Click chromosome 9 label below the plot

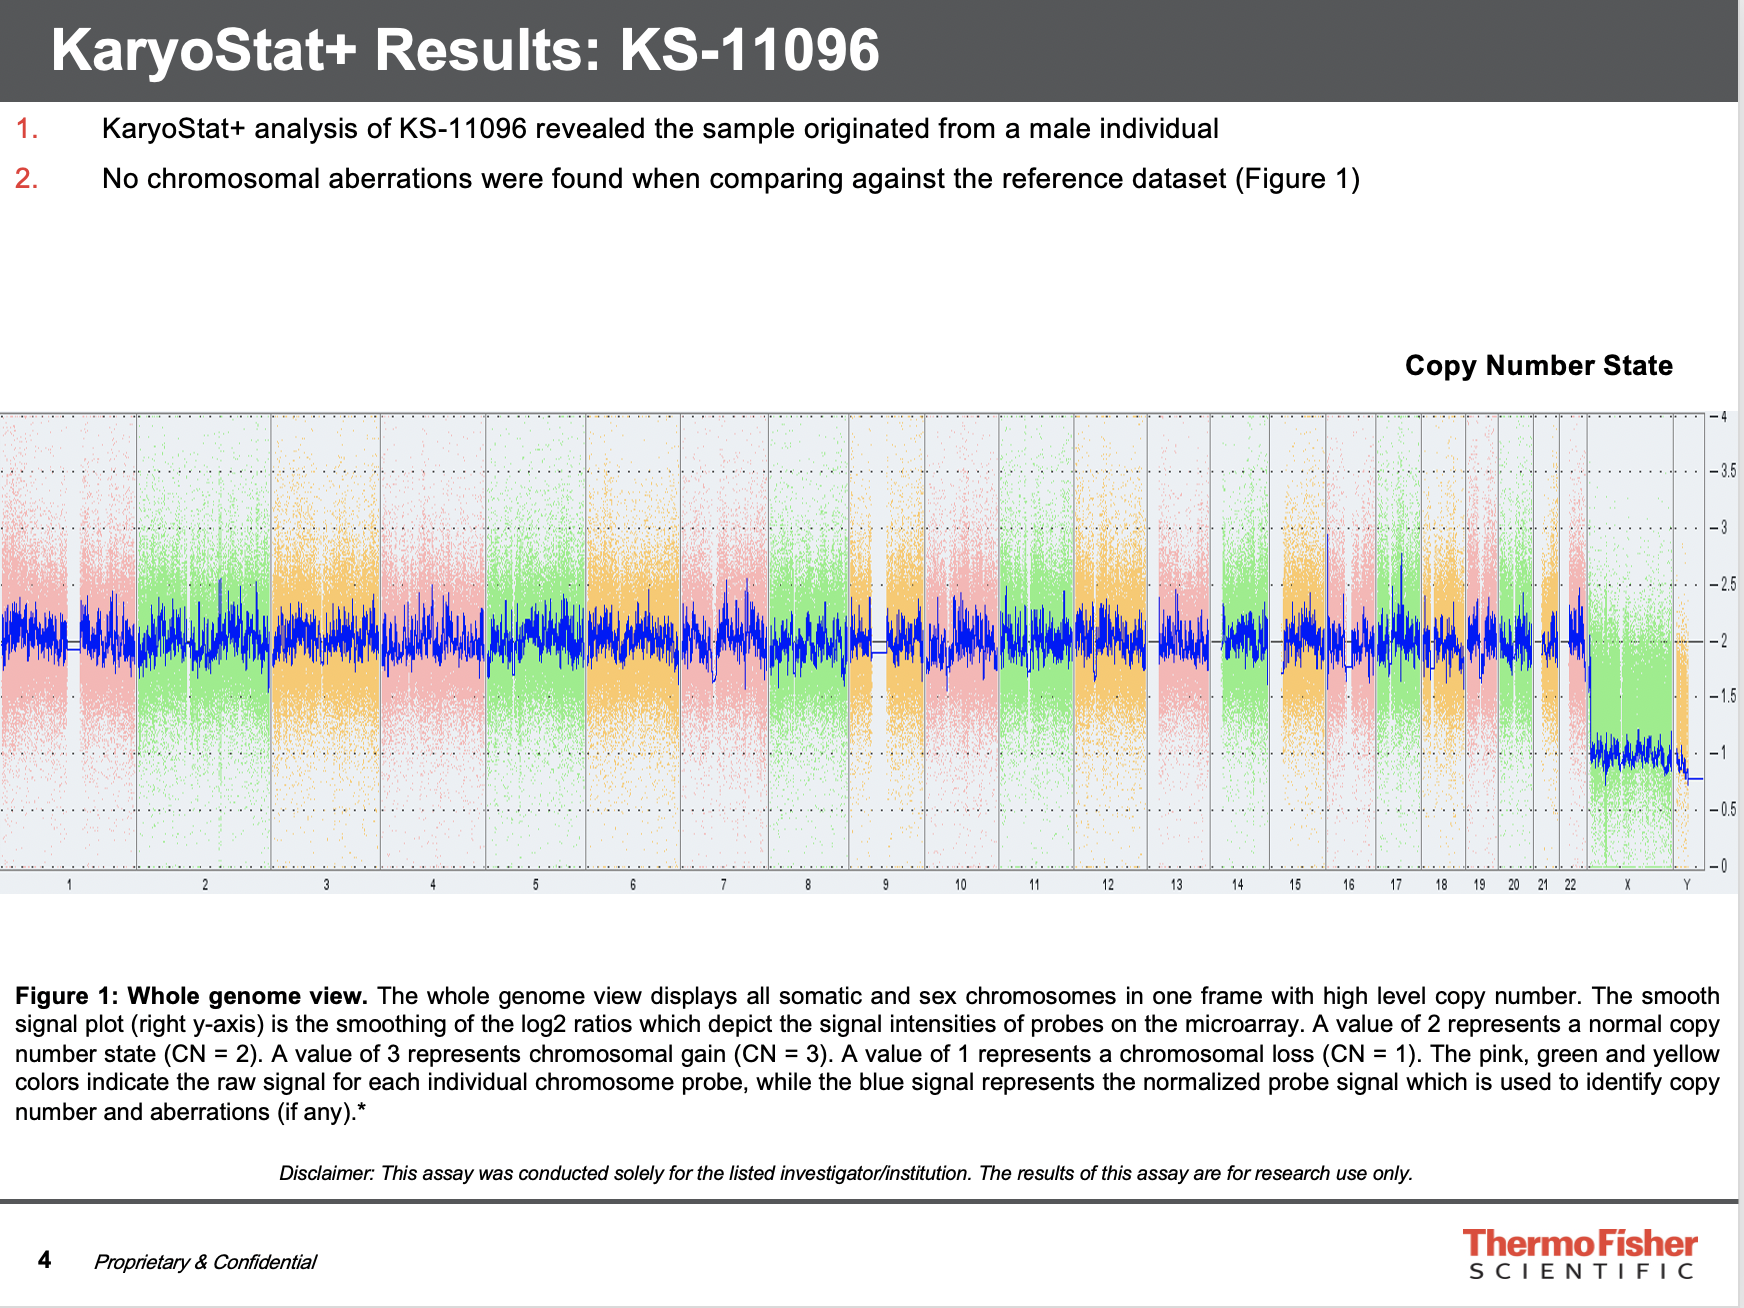point(886,885)
